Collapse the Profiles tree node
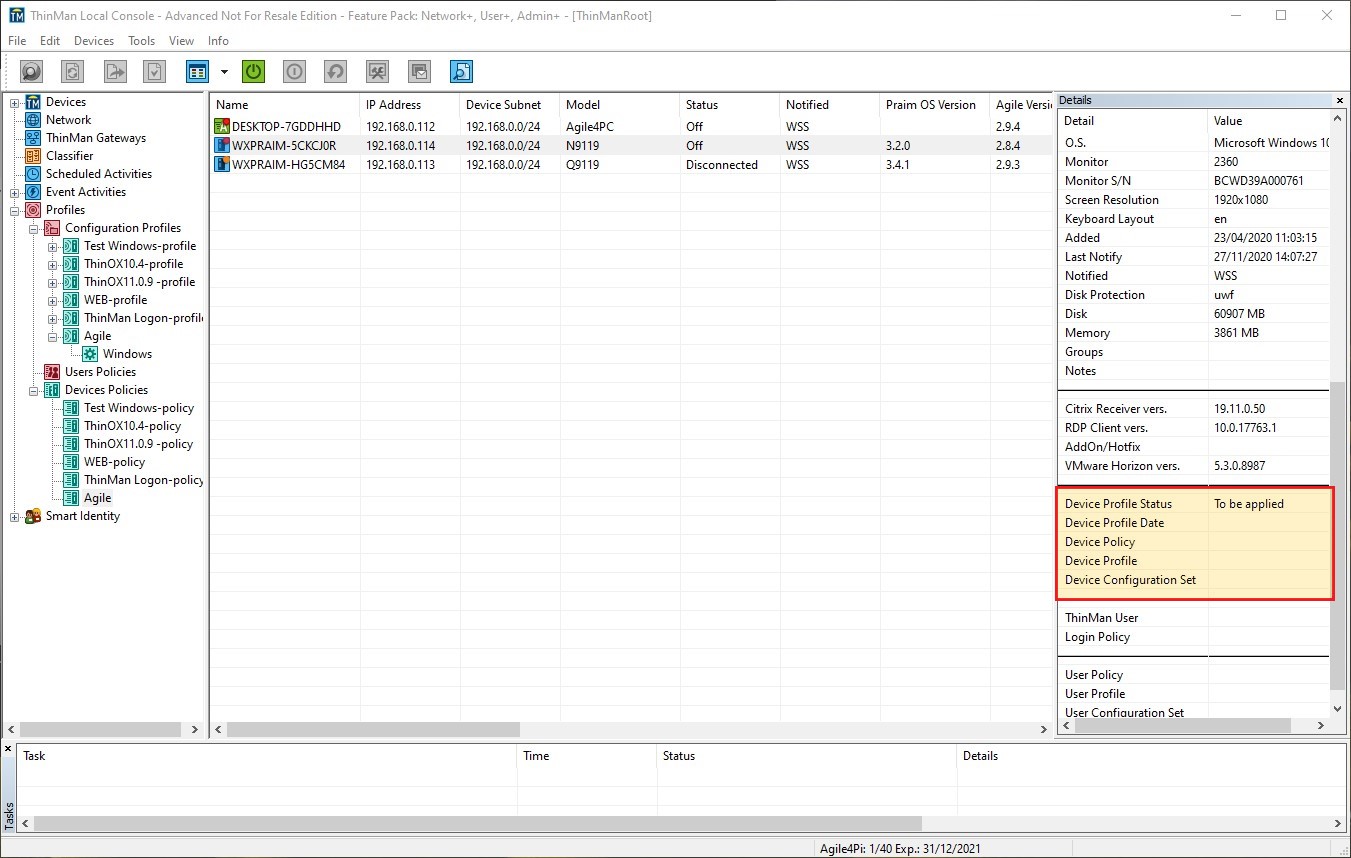The width and height of the screenshot is (1351, 858). click(15, 210)
